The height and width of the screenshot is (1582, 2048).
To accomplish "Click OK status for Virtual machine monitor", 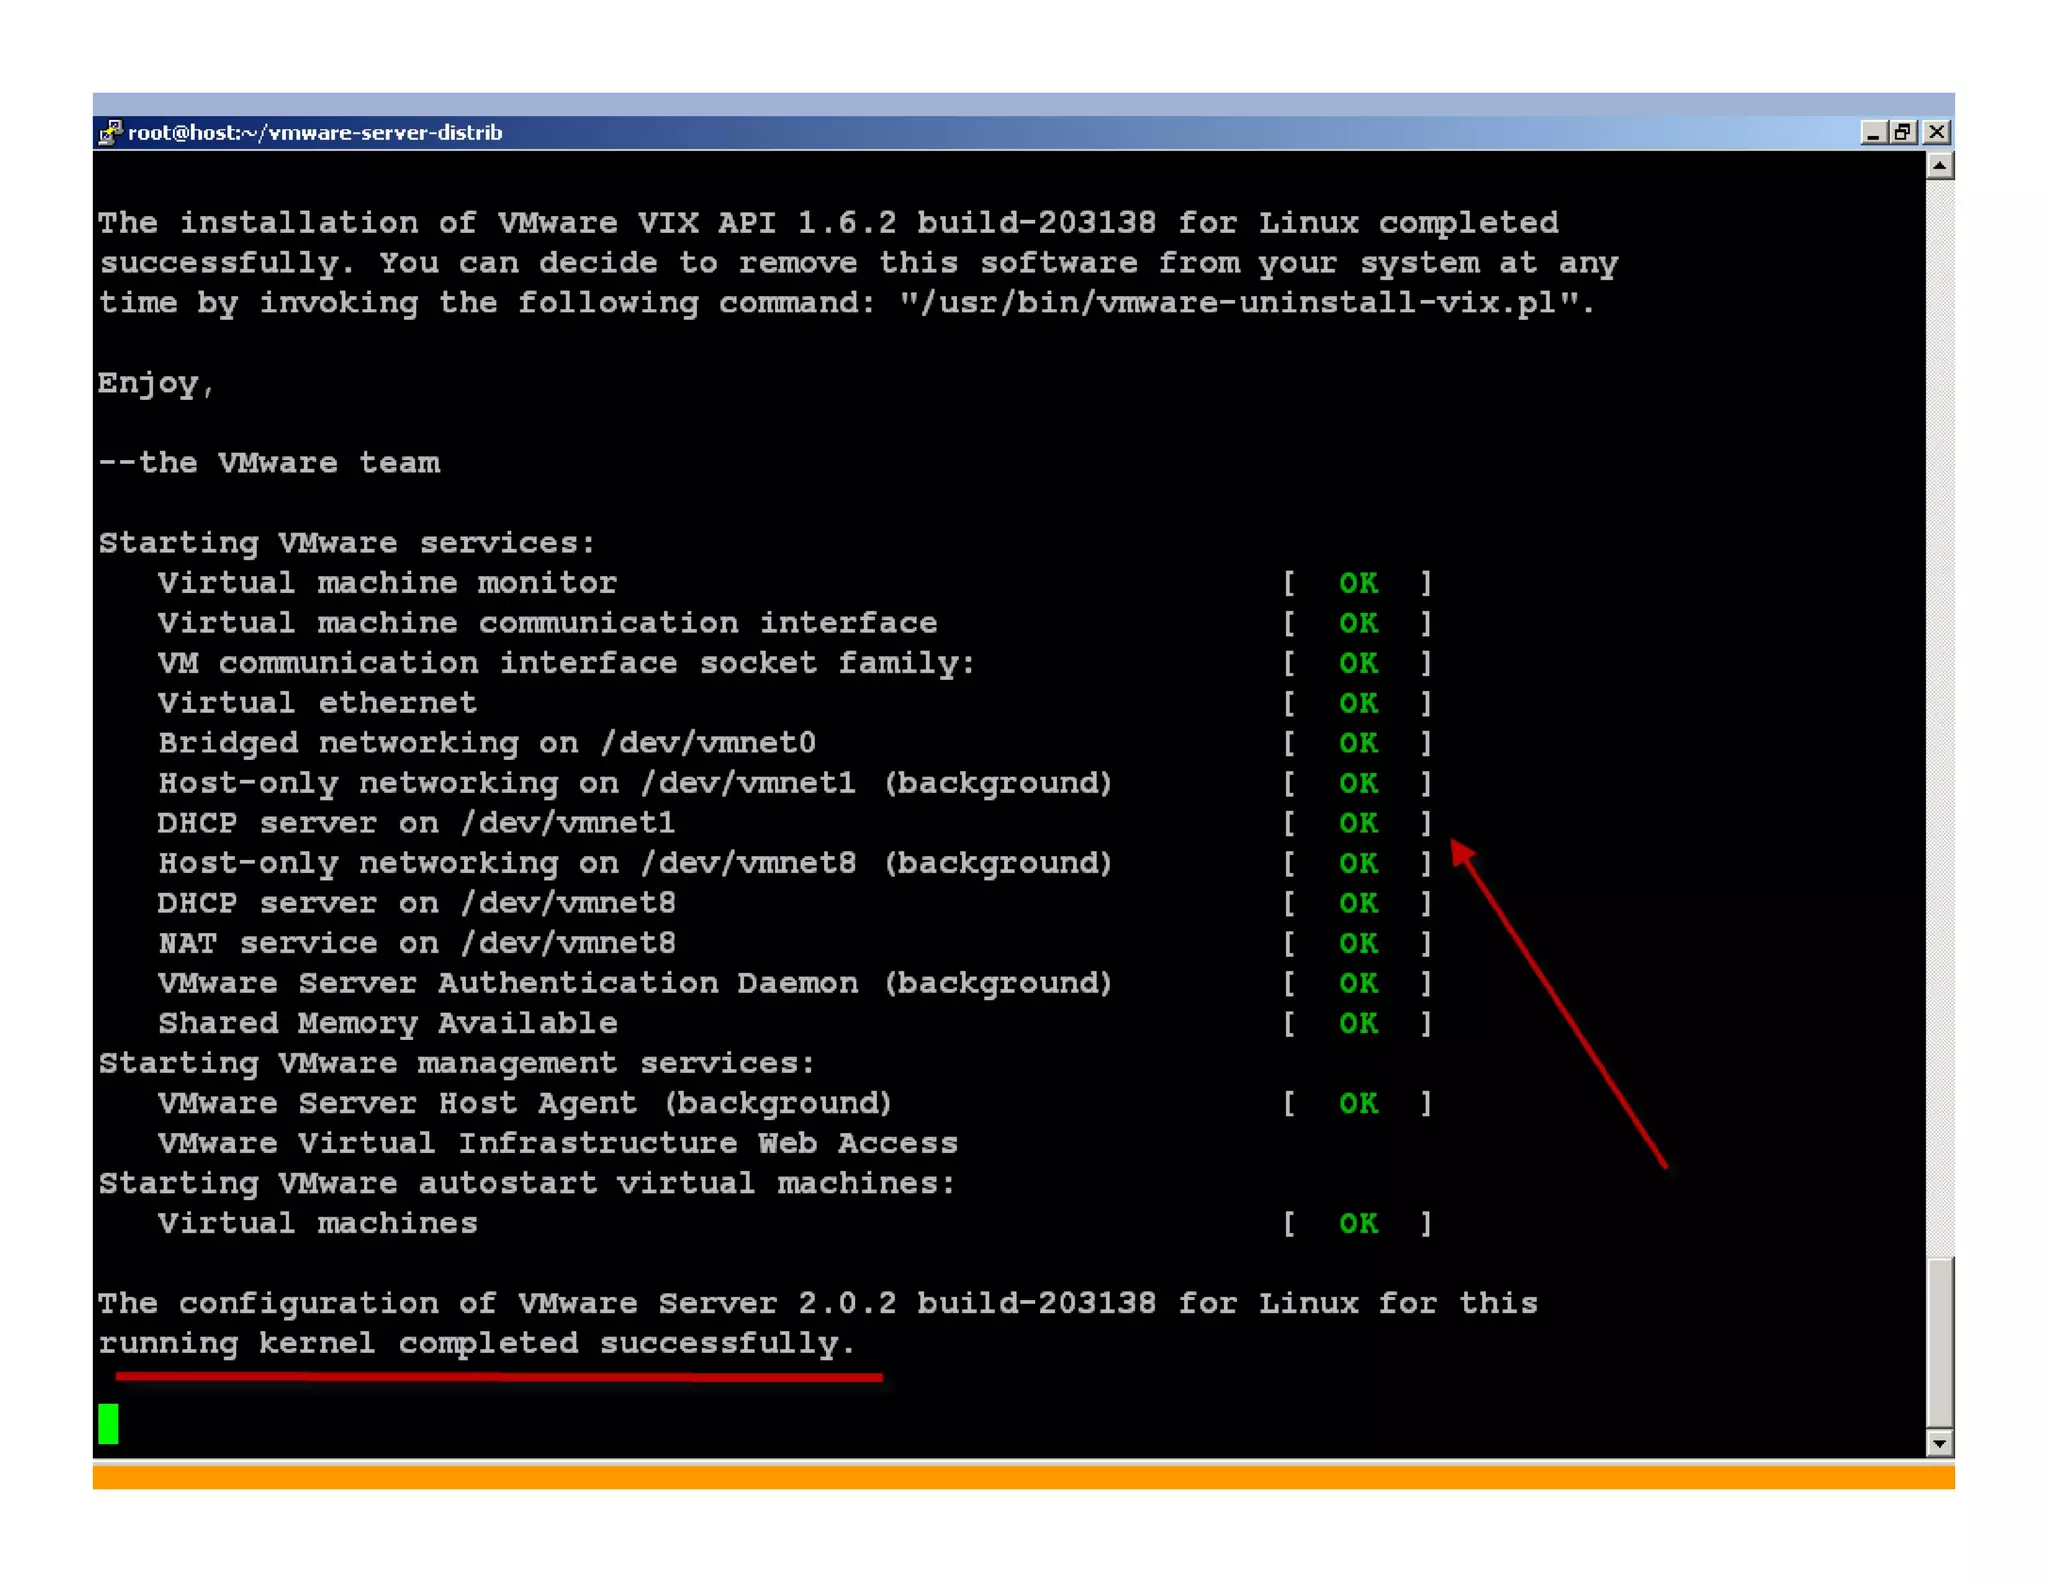I will pyautogui.click(x=1358, y=583).
